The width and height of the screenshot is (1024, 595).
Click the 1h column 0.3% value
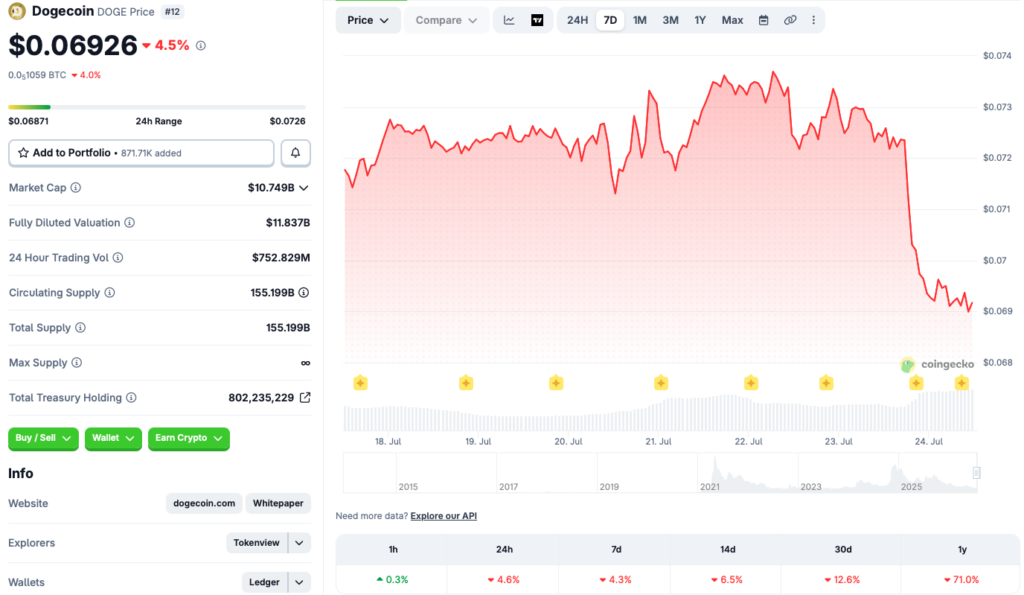coord(392,580)
